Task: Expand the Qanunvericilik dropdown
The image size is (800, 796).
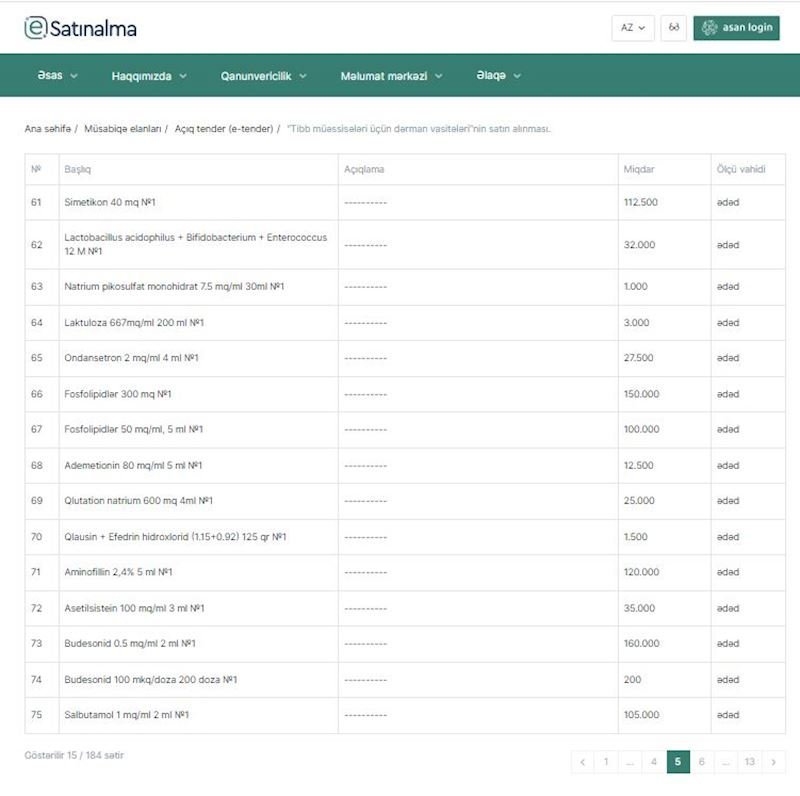Action: (x=263, y=76)
